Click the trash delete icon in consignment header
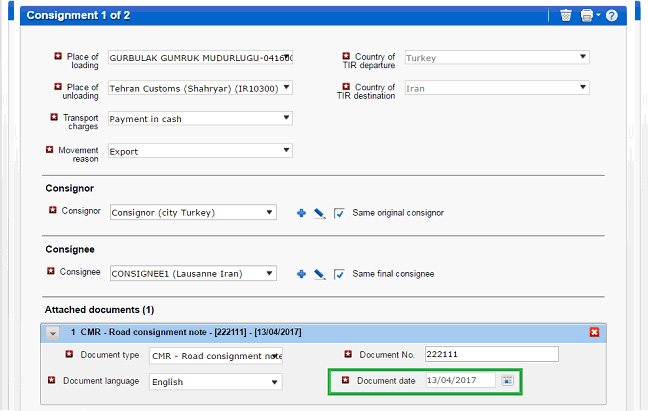The height and width of the screenshot is (411, 649). (566, 15)
